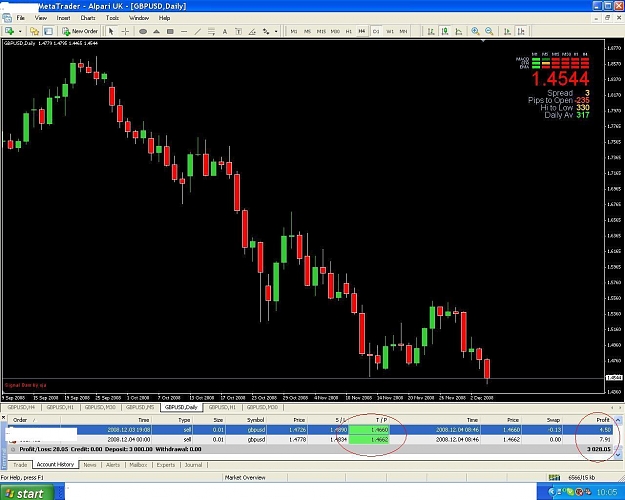This screenshot has height=500, width=625.
Task: Open the New Chart dropdown arrow
Action: (20, 31)
